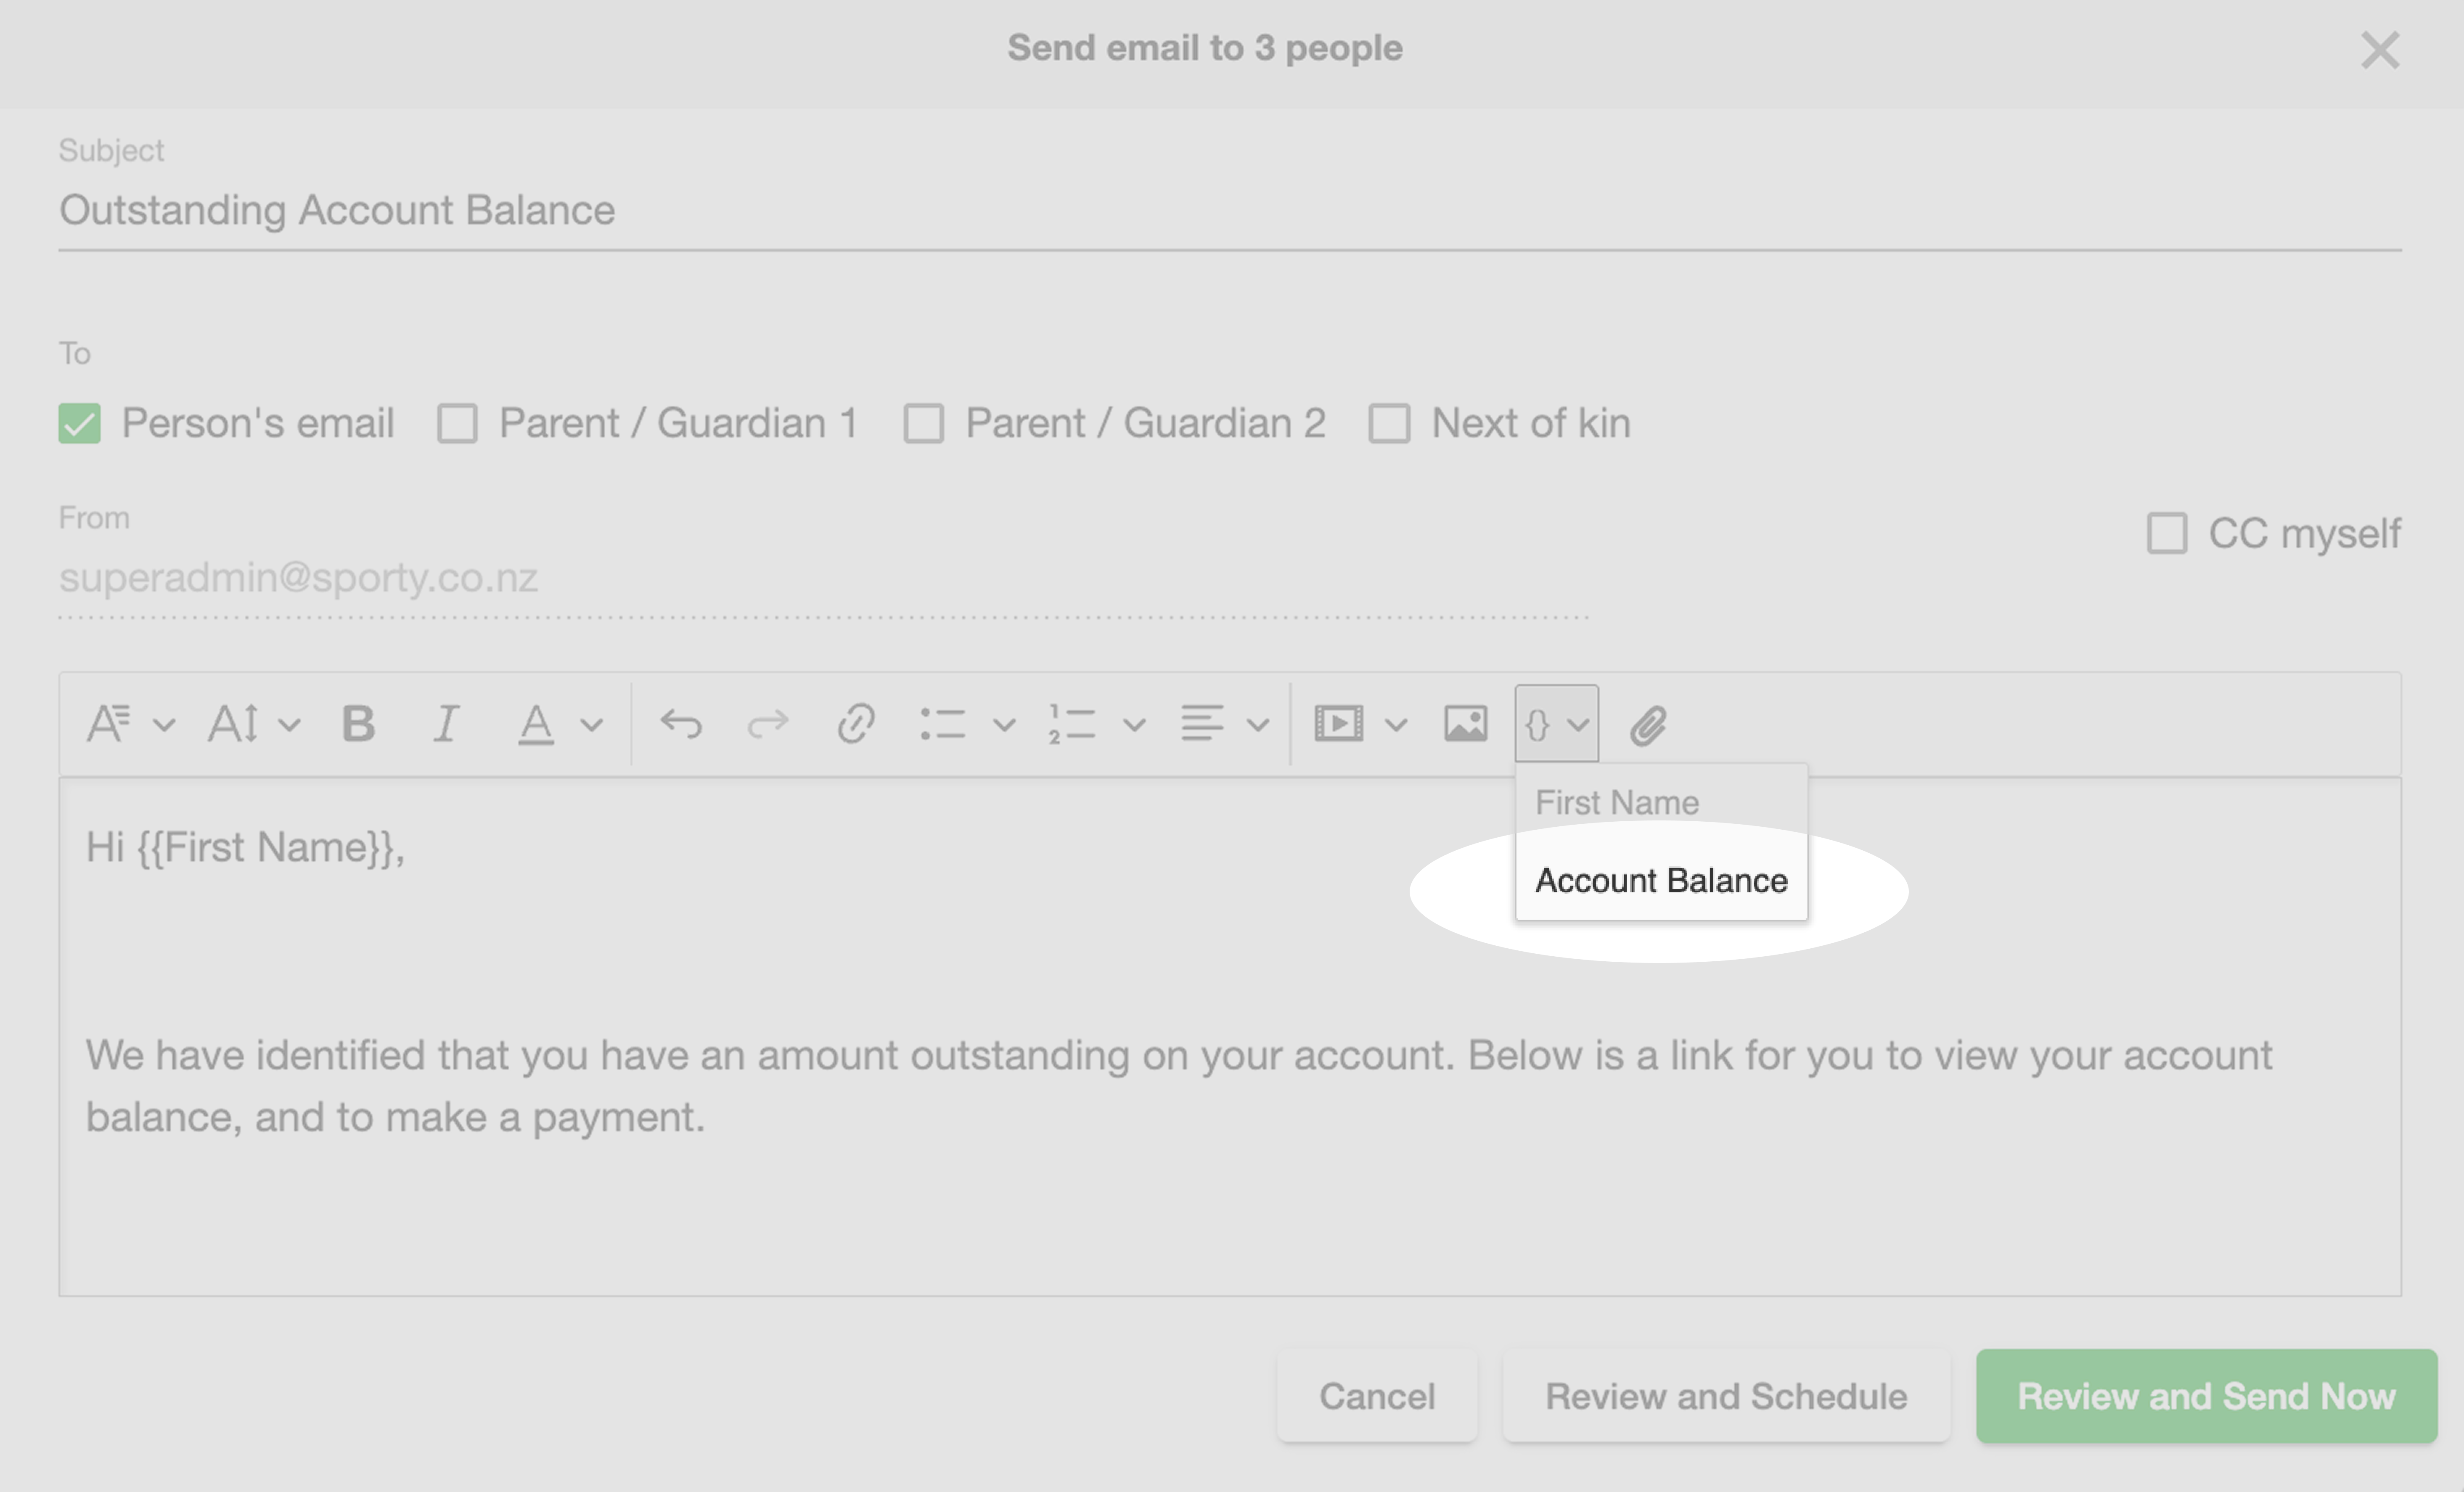Insert a bulleted list
2464x1492 pixels.
tap(942, 724)
